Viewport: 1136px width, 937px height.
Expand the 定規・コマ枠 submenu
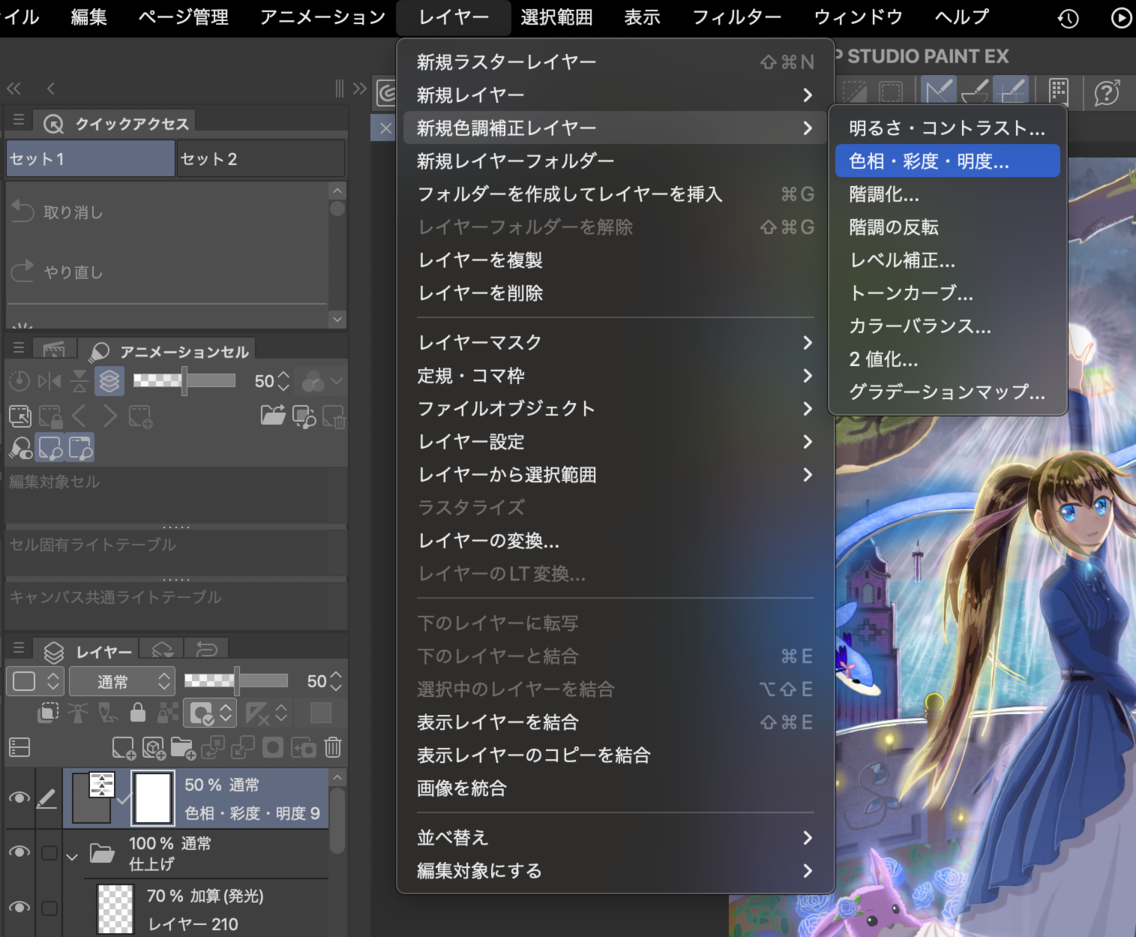pyautogui.click(x=615, y=375)
